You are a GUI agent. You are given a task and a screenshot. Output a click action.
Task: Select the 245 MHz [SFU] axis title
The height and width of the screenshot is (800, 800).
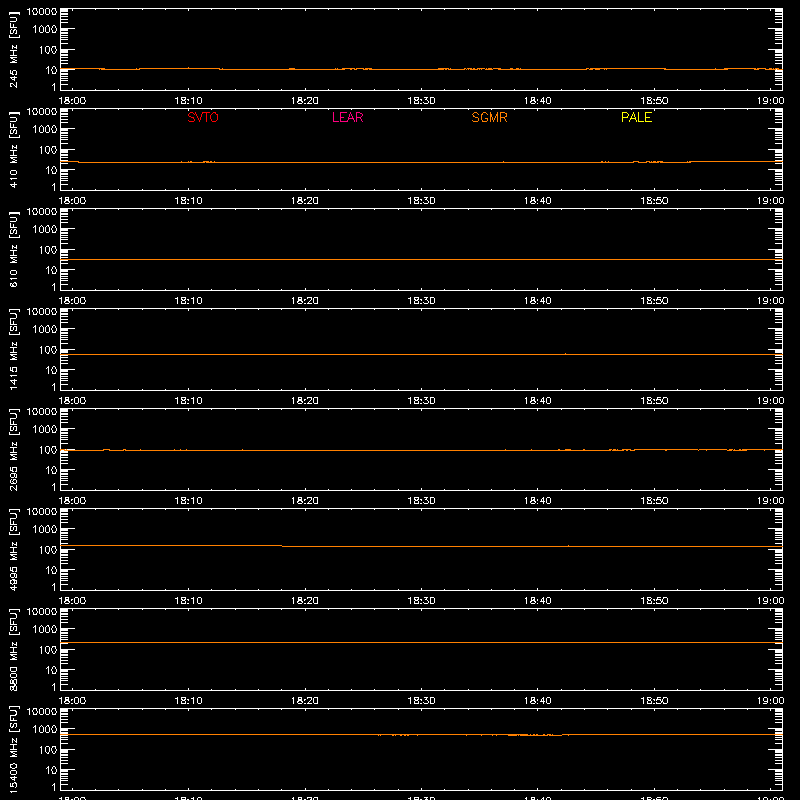(x=13, y=49)
